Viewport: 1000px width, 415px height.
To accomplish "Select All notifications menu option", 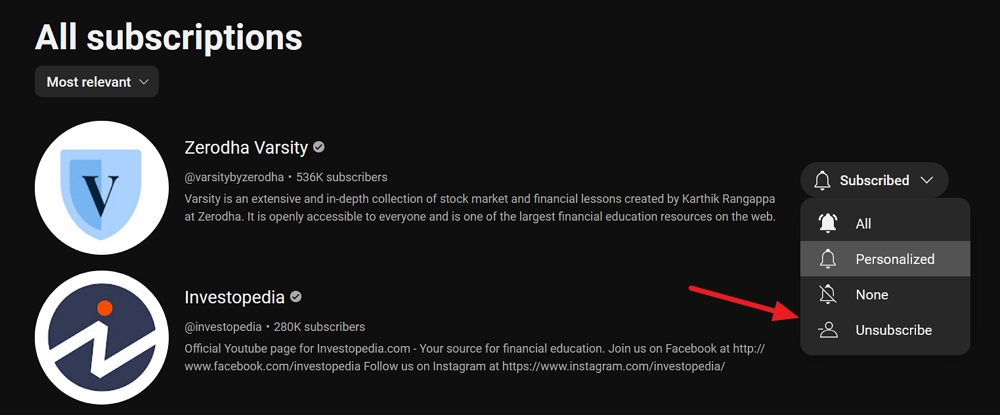I will coord(864,223).
